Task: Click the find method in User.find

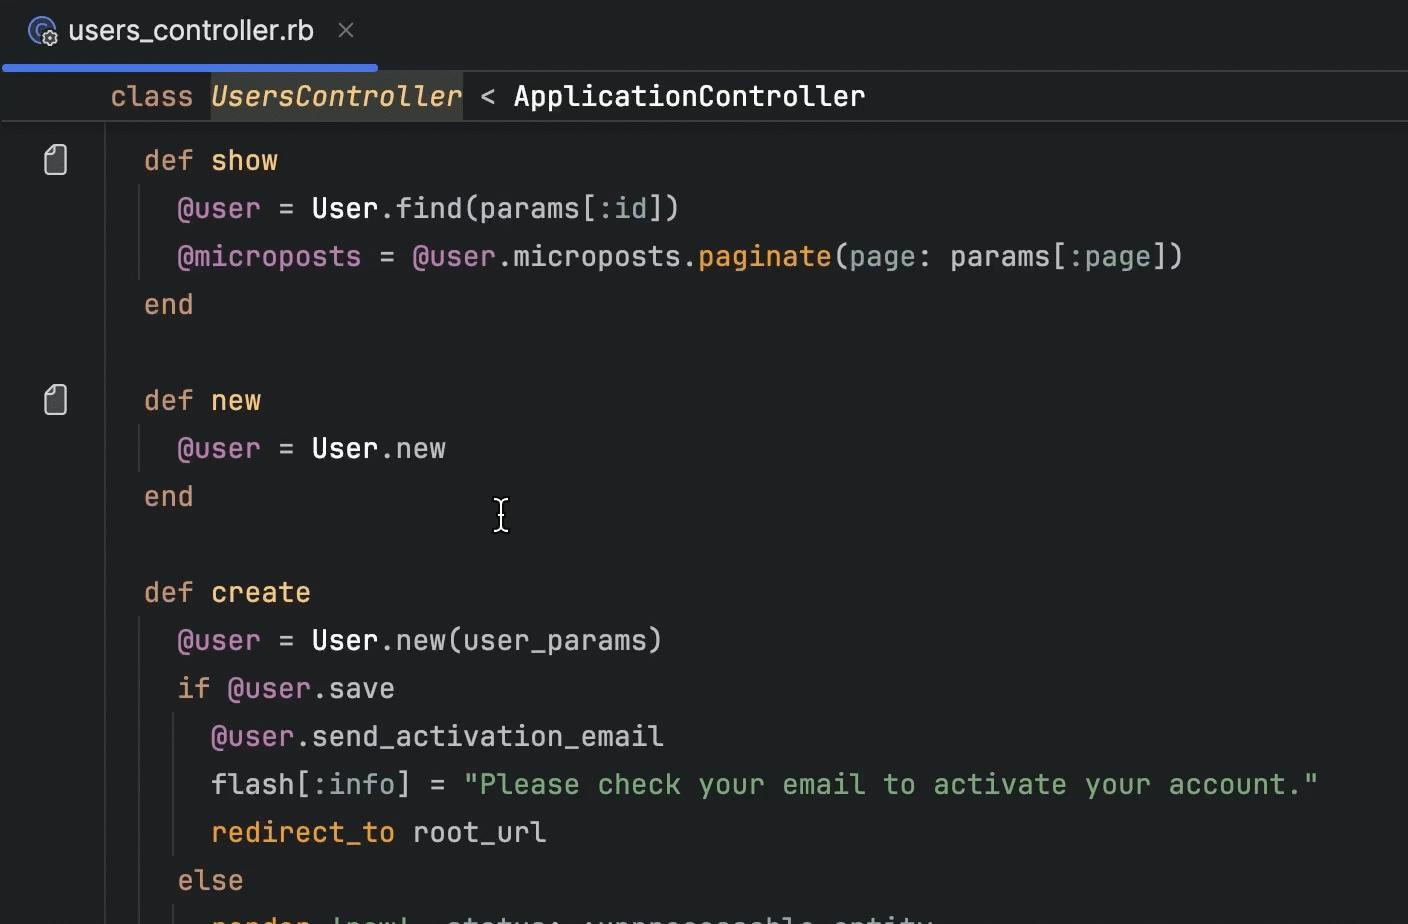Action: (x=428, y=209)
